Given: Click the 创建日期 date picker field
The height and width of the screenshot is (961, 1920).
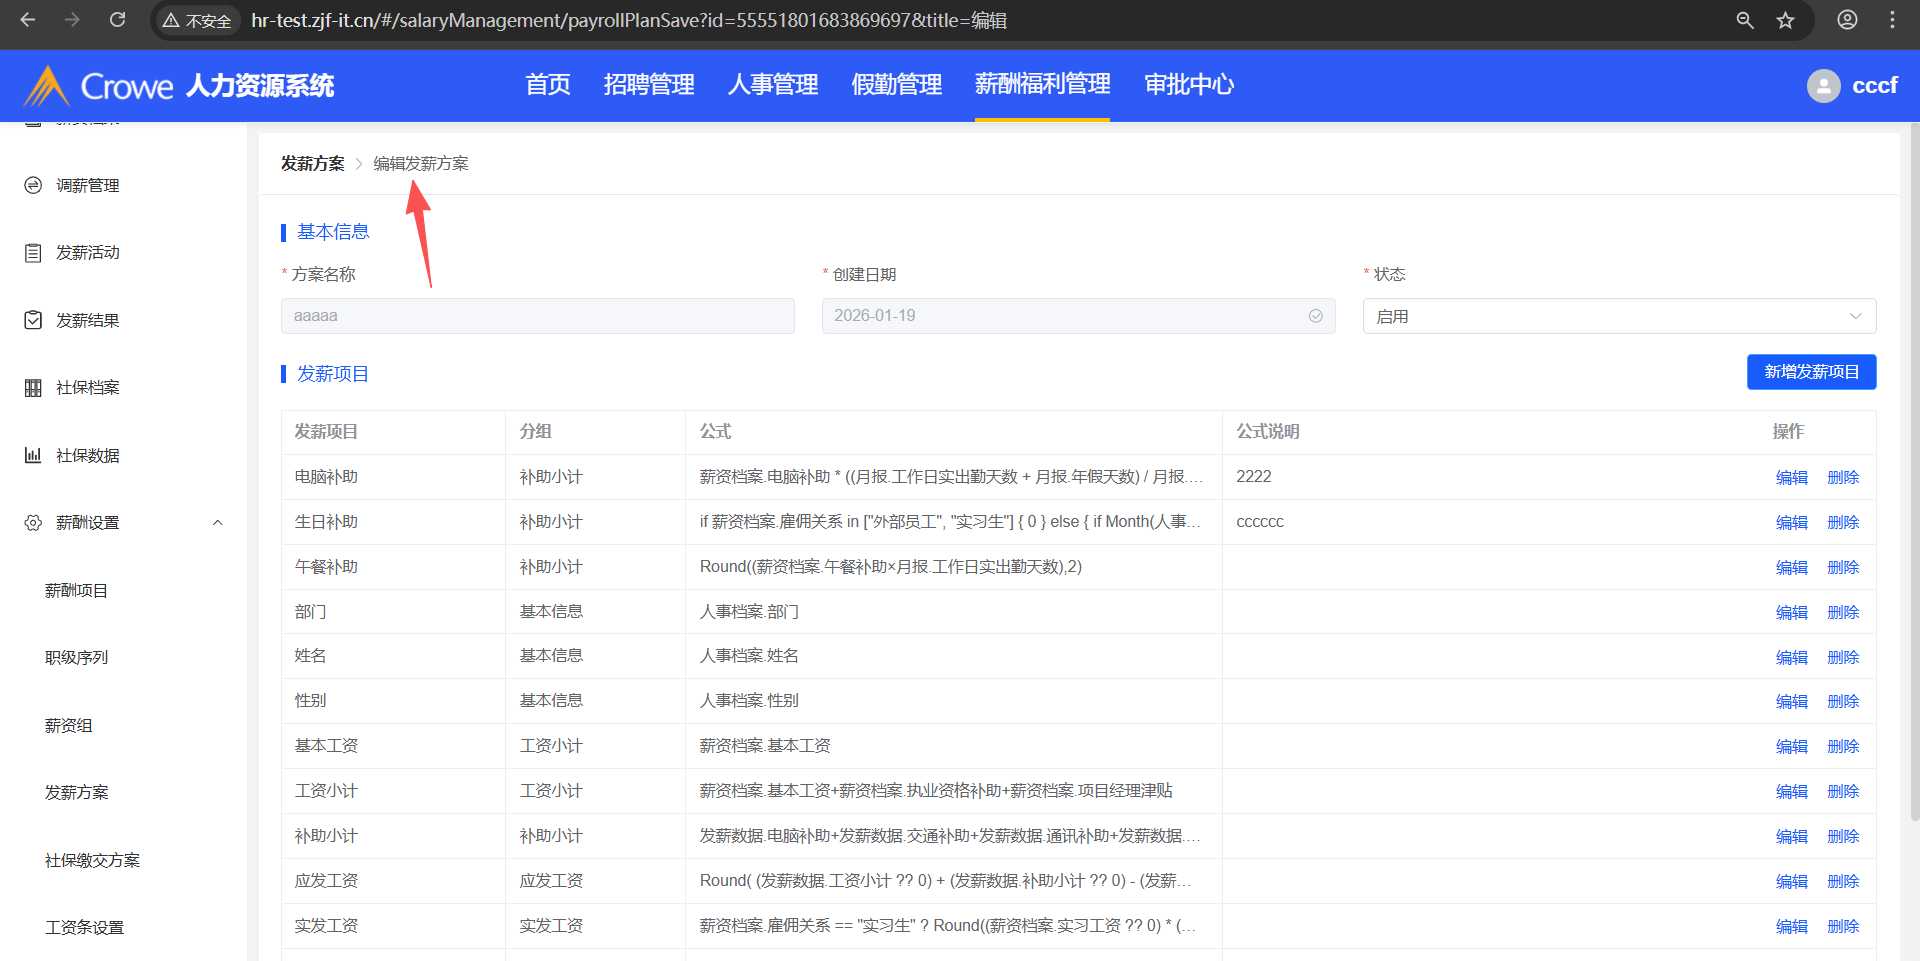Looking at the screenshot, I should click(x=1077, y=316).
